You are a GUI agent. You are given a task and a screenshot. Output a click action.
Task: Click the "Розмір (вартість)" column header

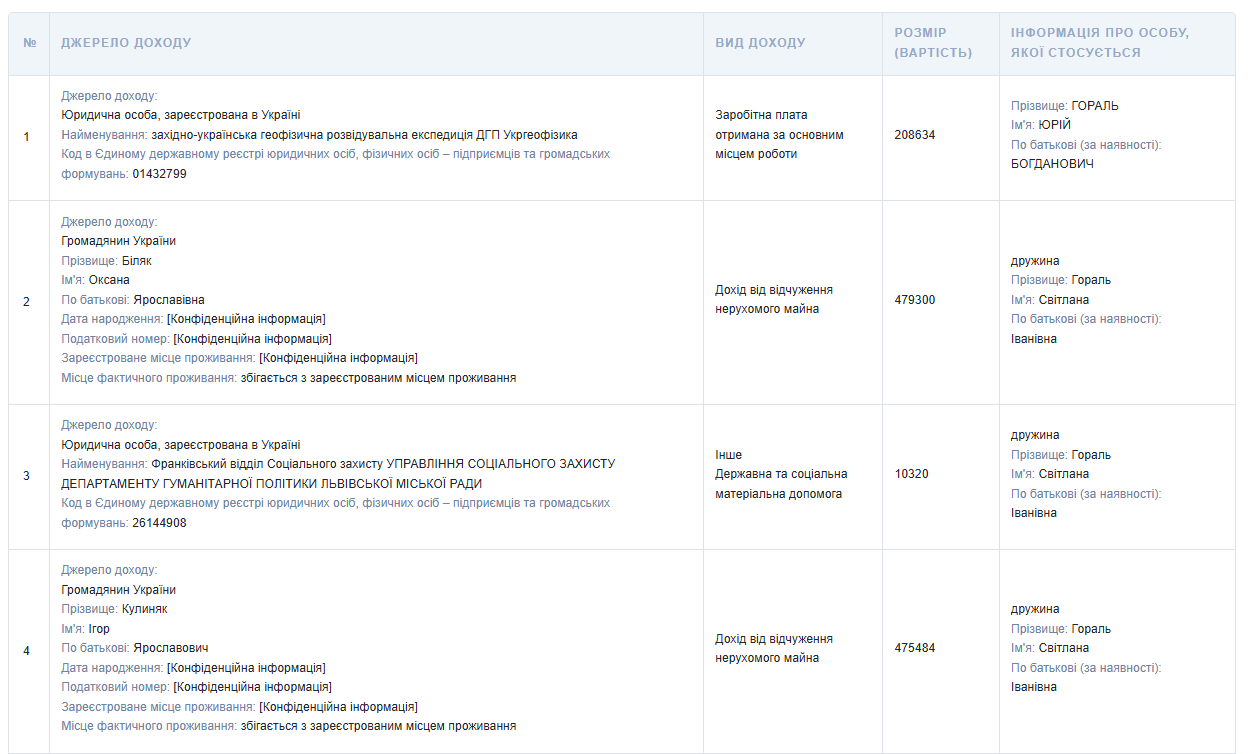[x=933, y=43]
